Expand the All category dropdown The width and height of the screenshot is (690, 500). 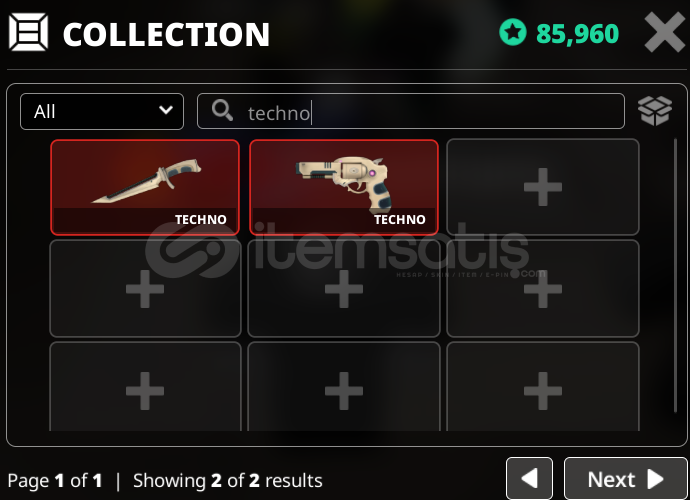[x=102, y=111]
